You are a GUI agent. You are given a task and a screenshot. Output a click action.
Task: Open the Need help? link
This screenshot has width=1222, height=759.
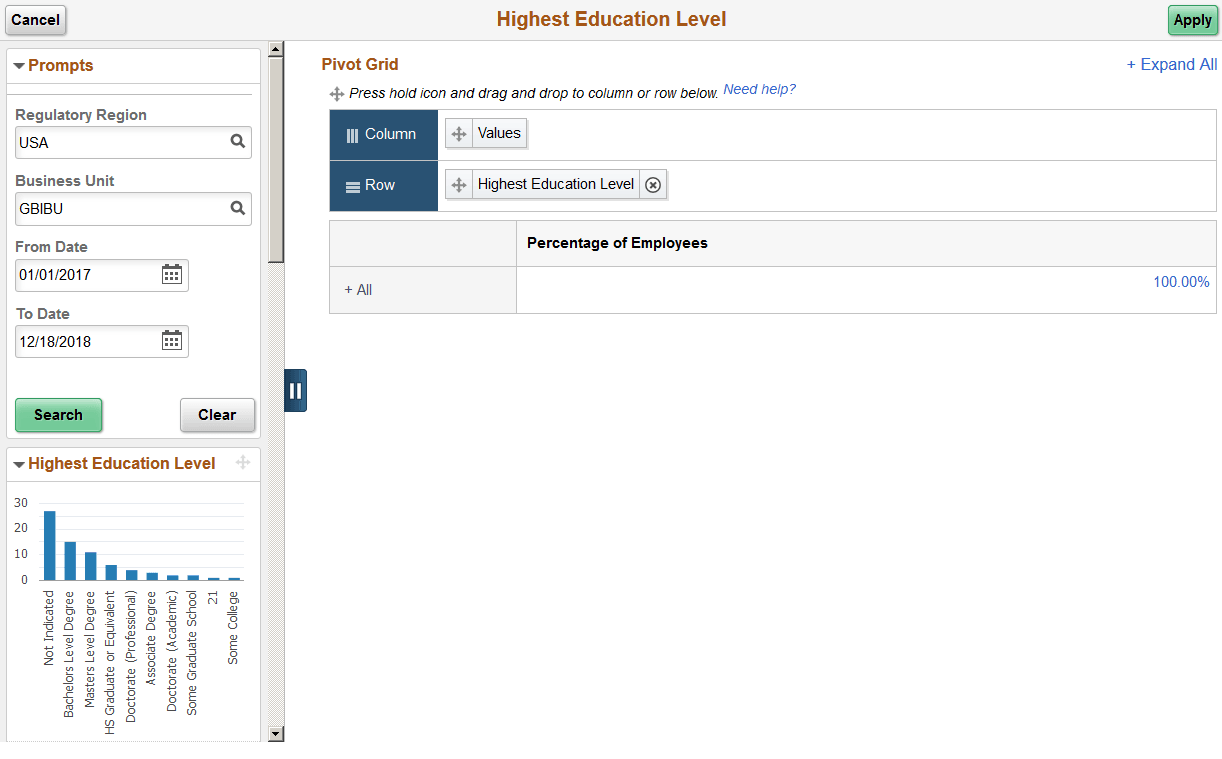click(759, 89)
